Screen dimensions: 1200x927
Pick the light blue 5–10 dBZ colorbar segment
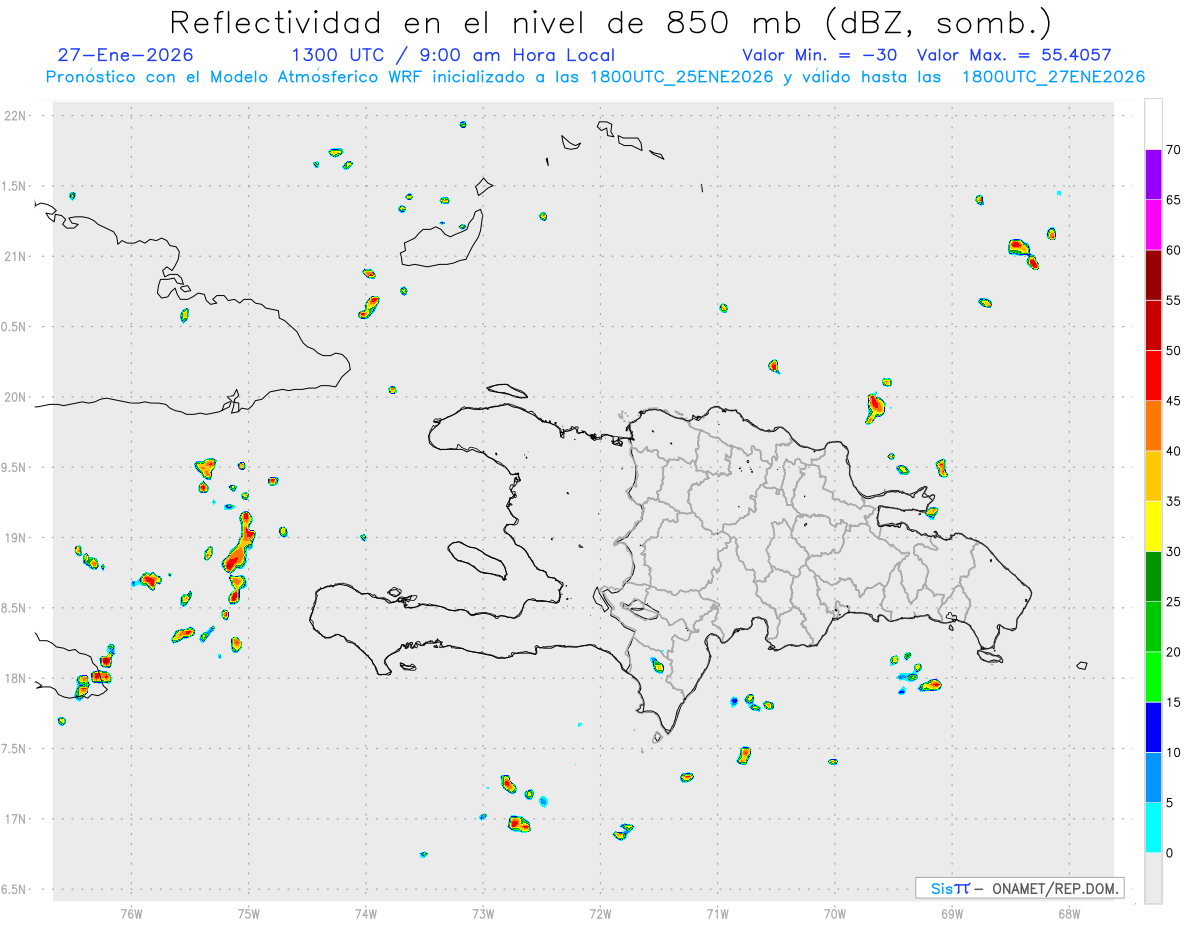(1153, 777)
